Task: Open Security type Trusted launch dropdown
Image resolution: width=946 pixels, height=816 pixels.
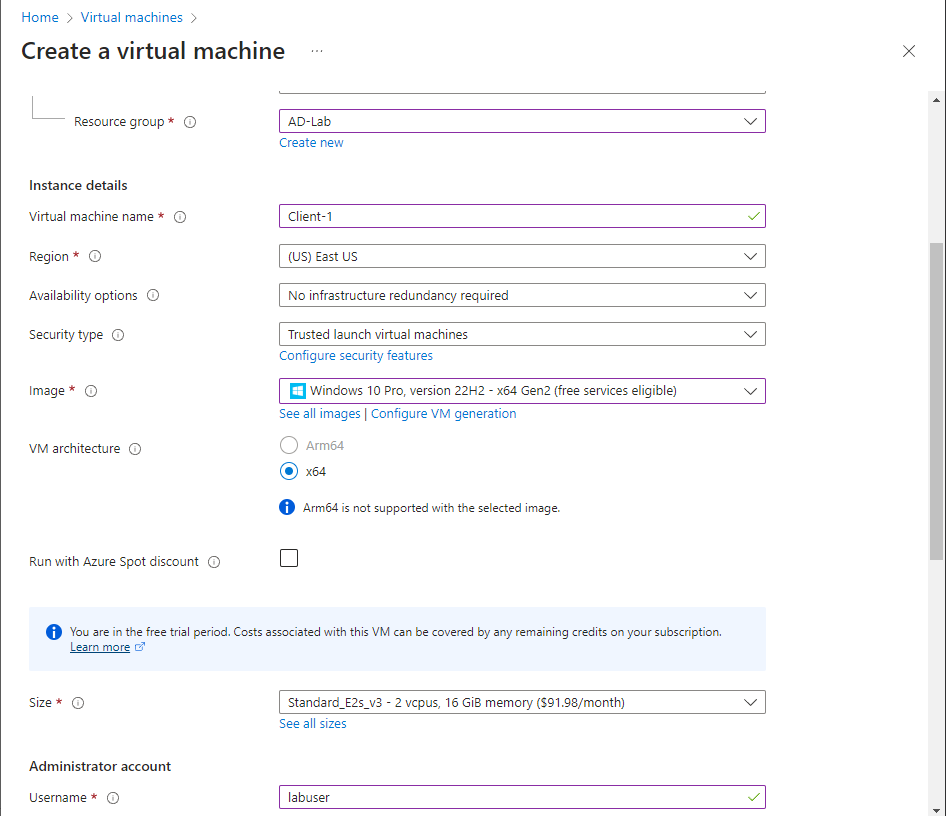Action: [x=522, y=334]
